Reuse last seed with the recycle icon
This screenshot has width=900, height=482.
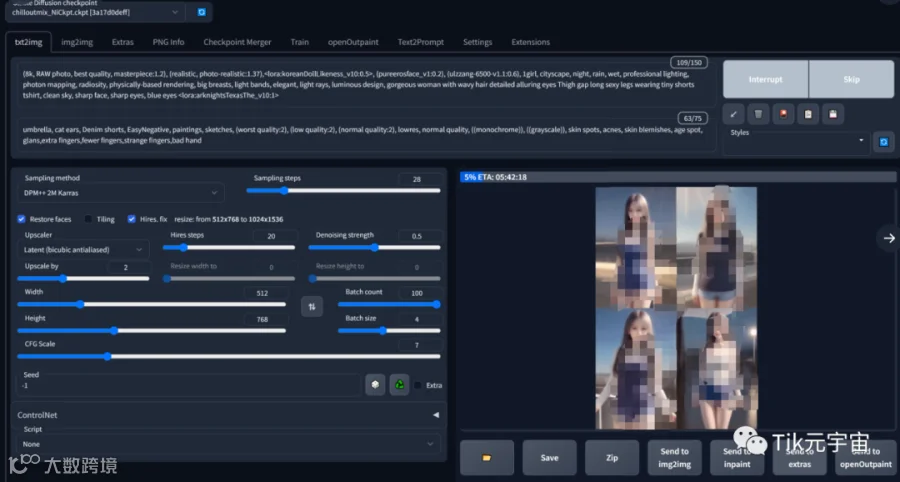[399, 384]
